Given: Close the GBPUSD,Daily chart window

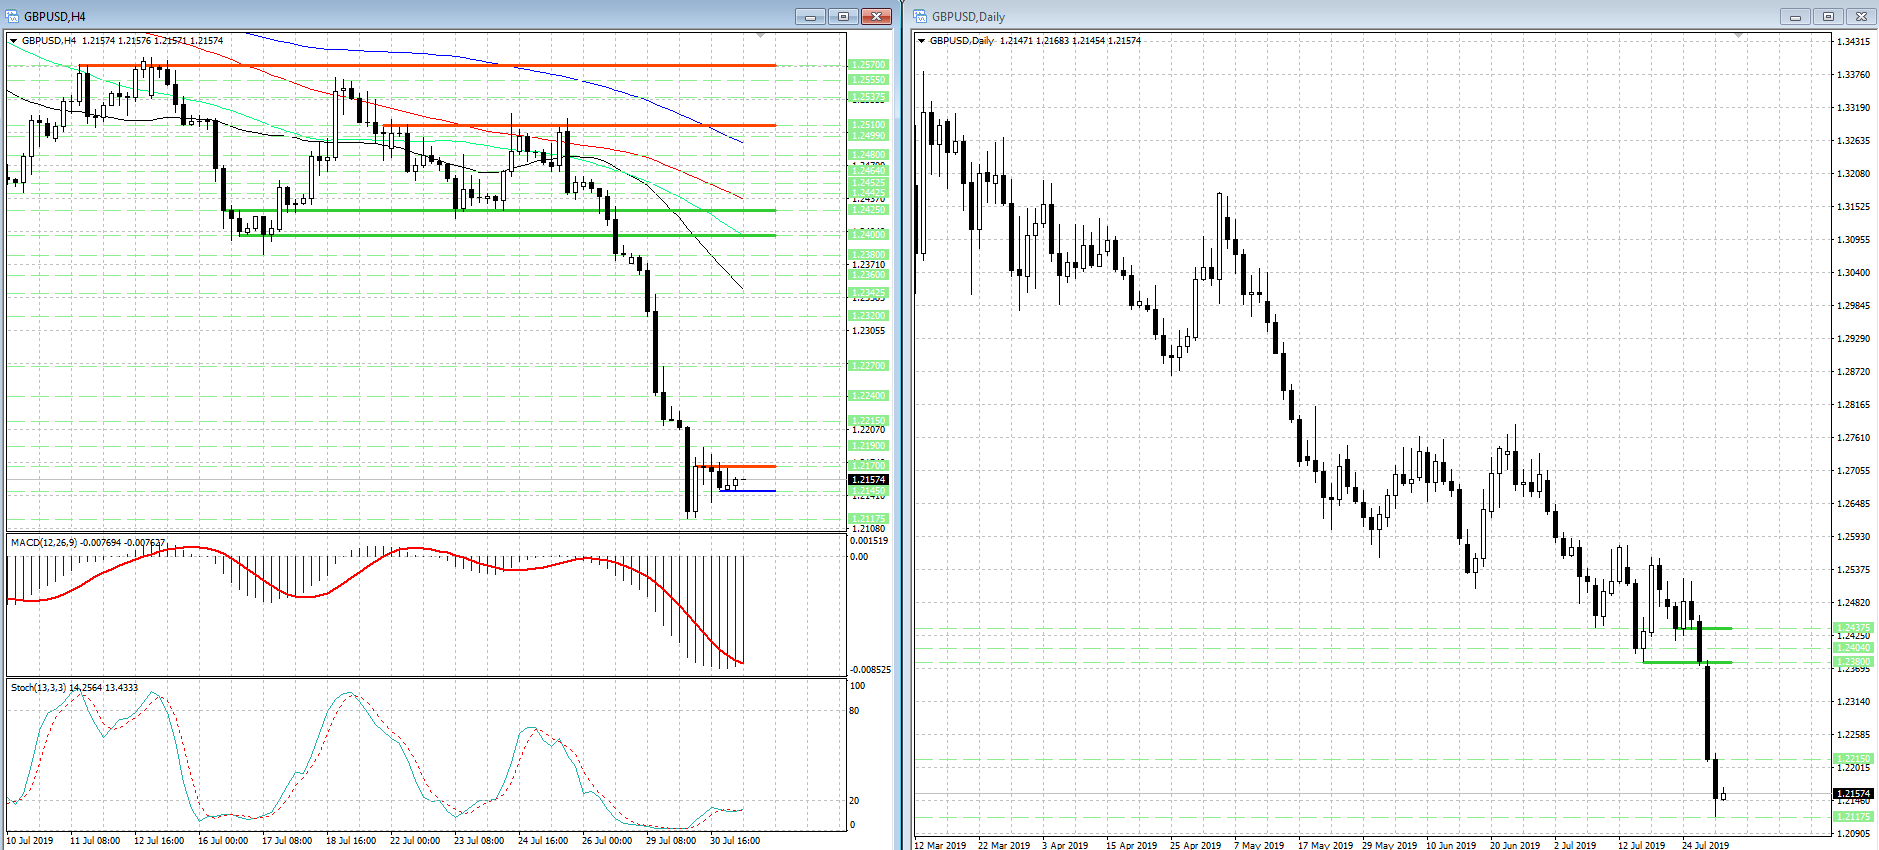Looking at the screenshot, I should pos(1861,16).
